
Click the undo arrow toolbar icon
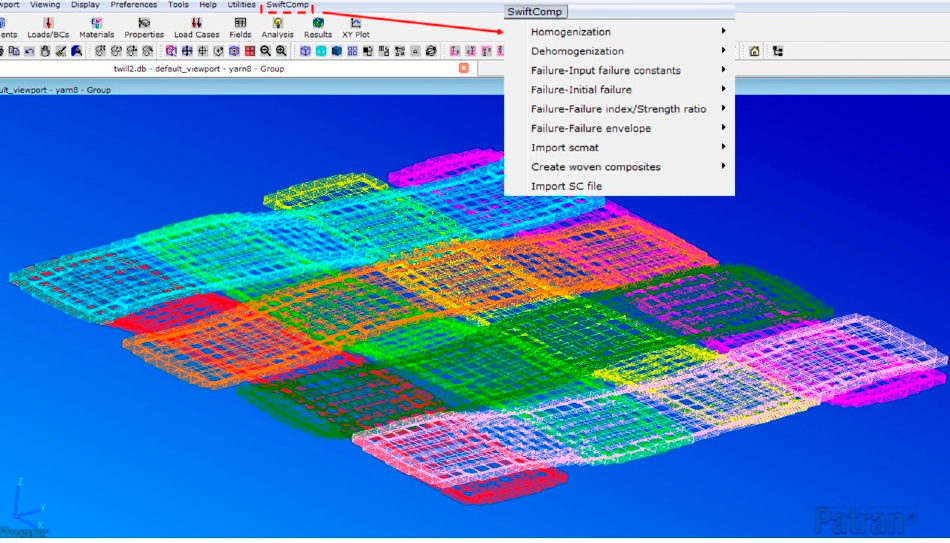[29, 51]
